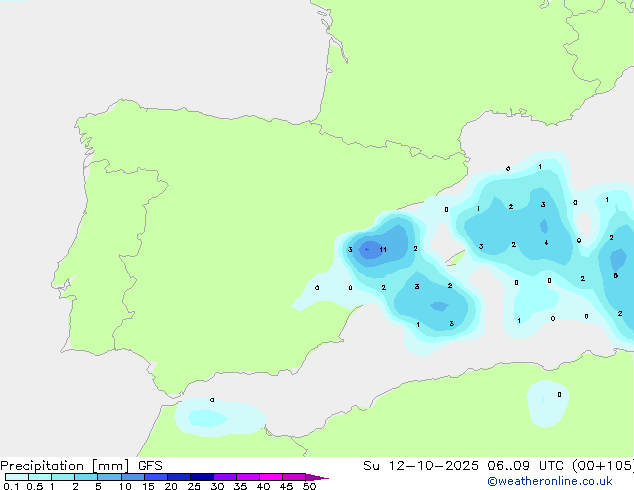Choose the 25–30 mm dark blue swatch
The height and width of the screenshot is (490, 634).
[x=202, y=477]
